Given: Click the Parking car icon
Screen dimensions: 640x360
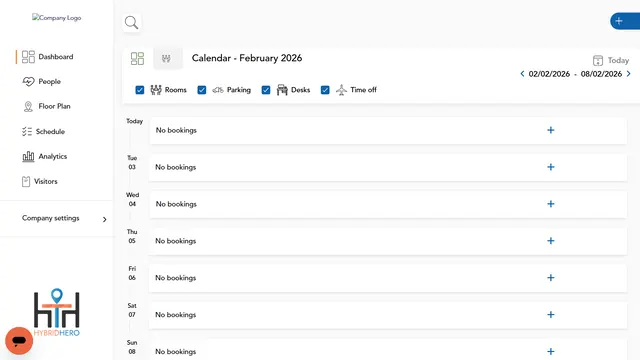Looking at the screenshot, I should (x=218, y=90).
